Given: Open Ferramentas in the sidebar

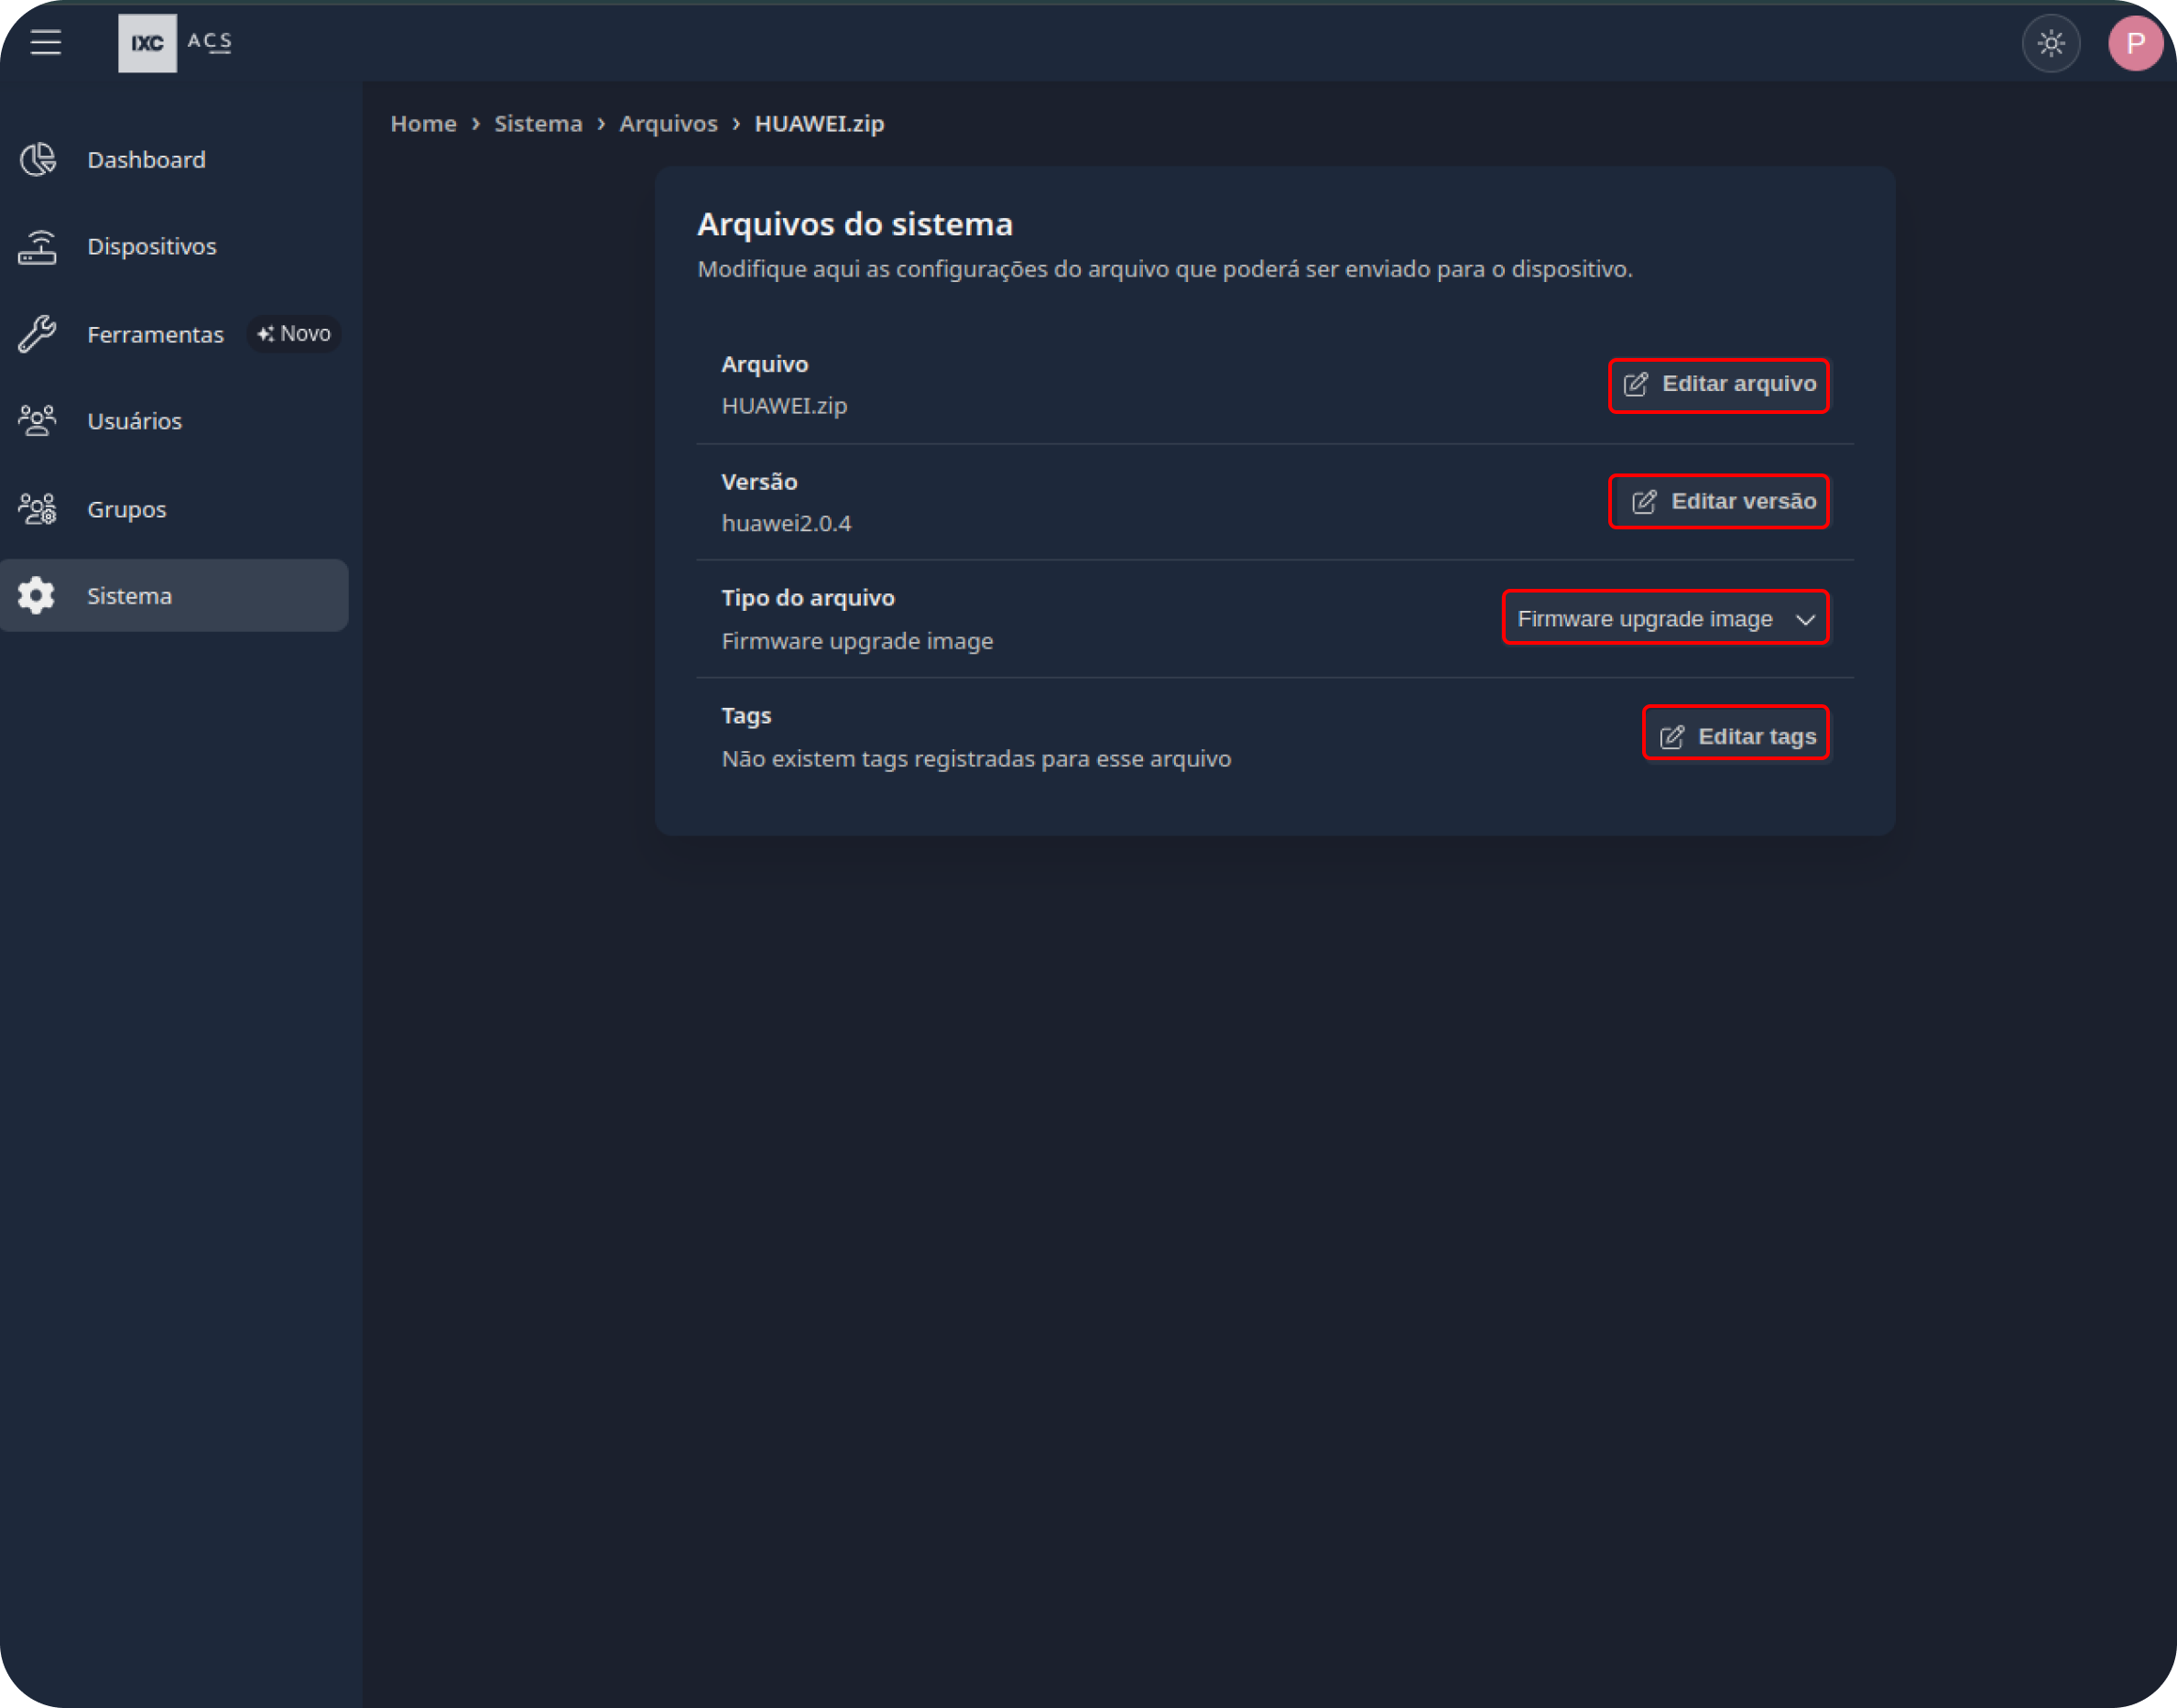Looking at the screenshot, I should 174,334.
